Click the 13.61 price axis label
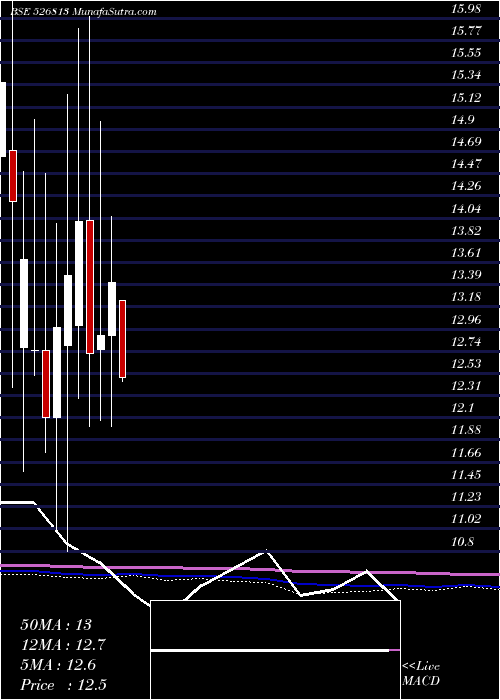The image size is (500, 700). [466, 253]
